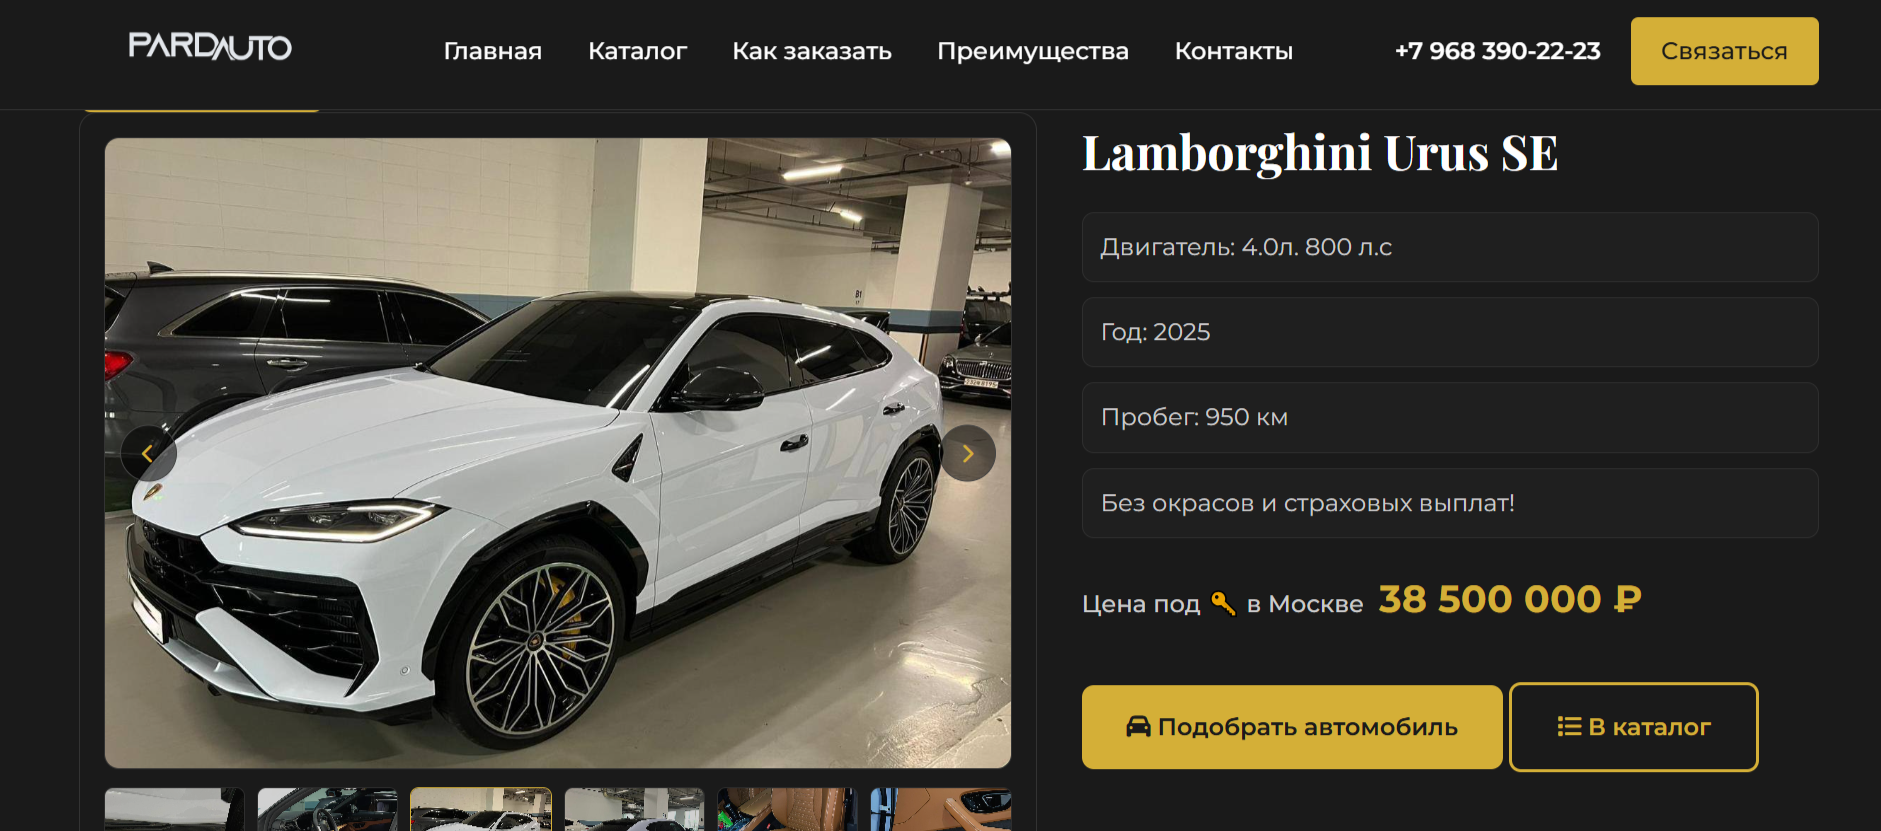Image resolution: width=1881 pixels, height=831 pixels.
Task: Click the В каталог button
Action: [1634, 727]
